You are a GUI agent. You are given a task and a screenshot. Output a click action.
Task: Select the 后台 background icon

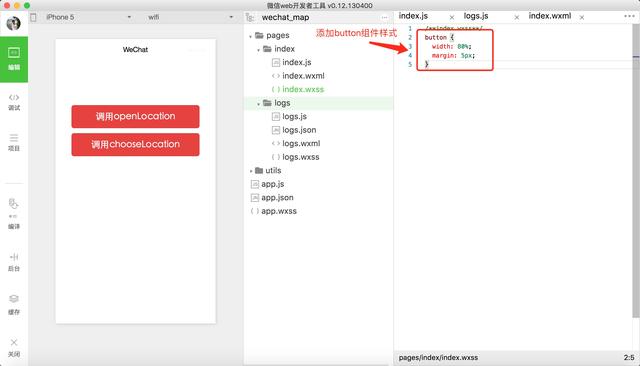(x=14, y=262)
